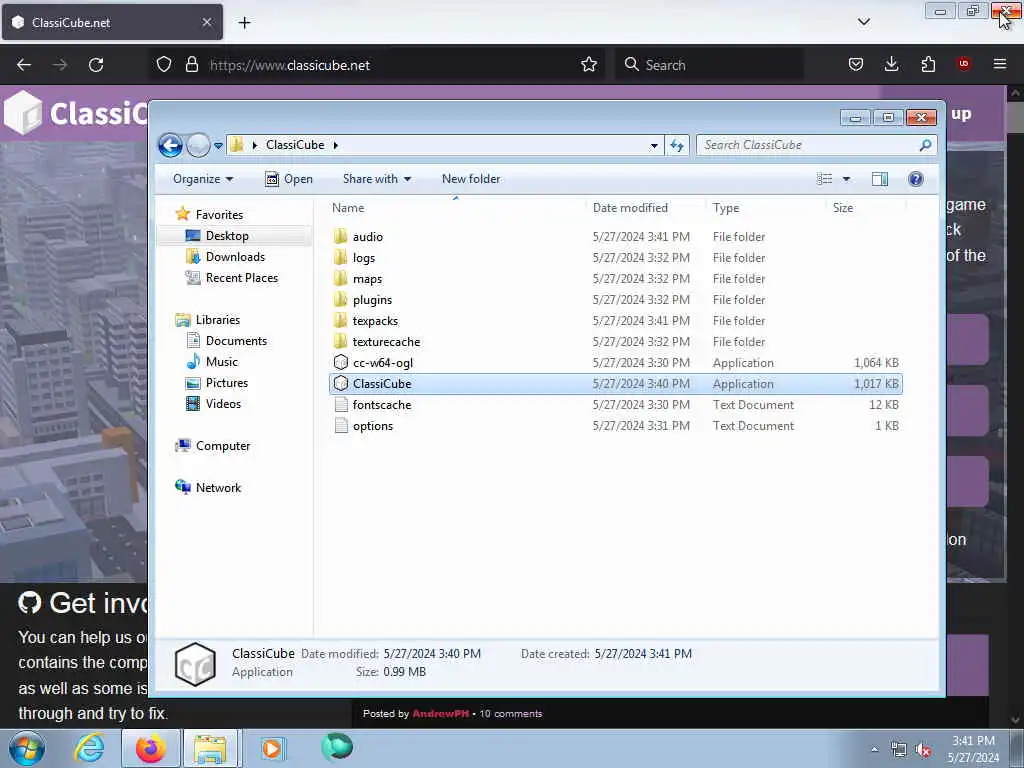Image resolution: width=1024 pixels, height=768 pixels.
Task: Change view with the view icon button
Action: pyautogui.click(x=825, y=179)
